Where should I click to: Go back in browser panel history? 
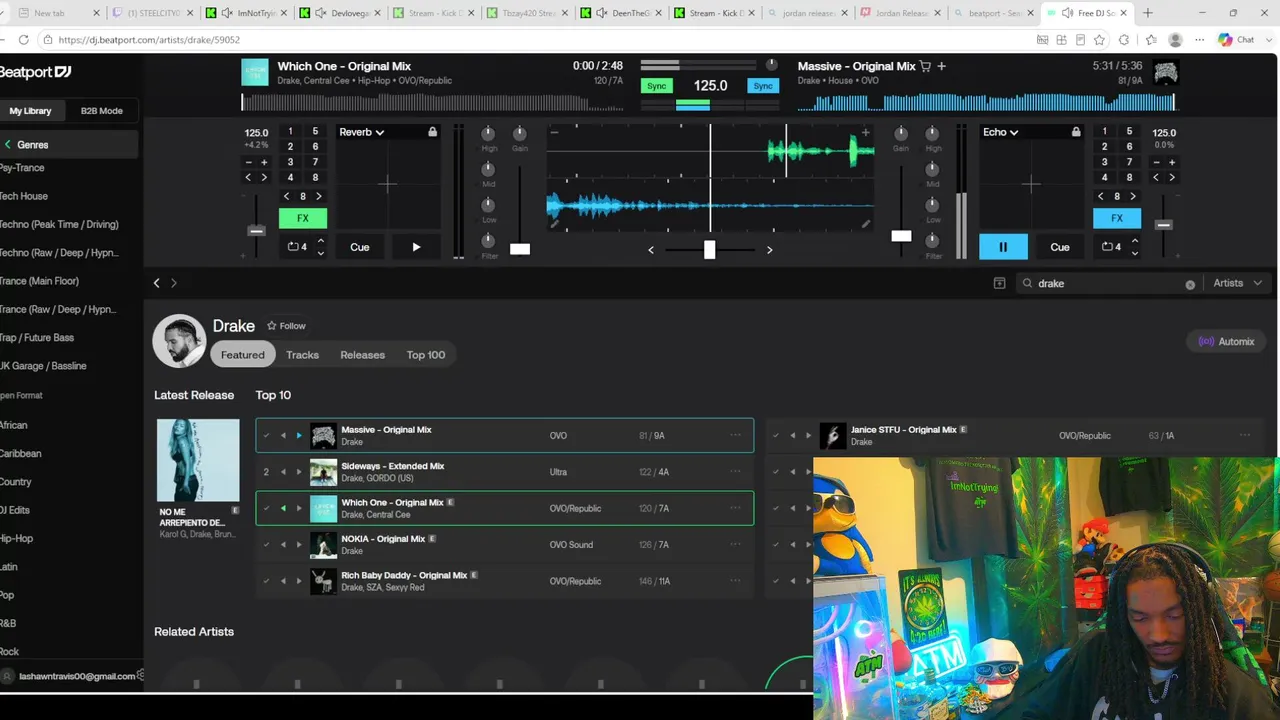point(156,283)
